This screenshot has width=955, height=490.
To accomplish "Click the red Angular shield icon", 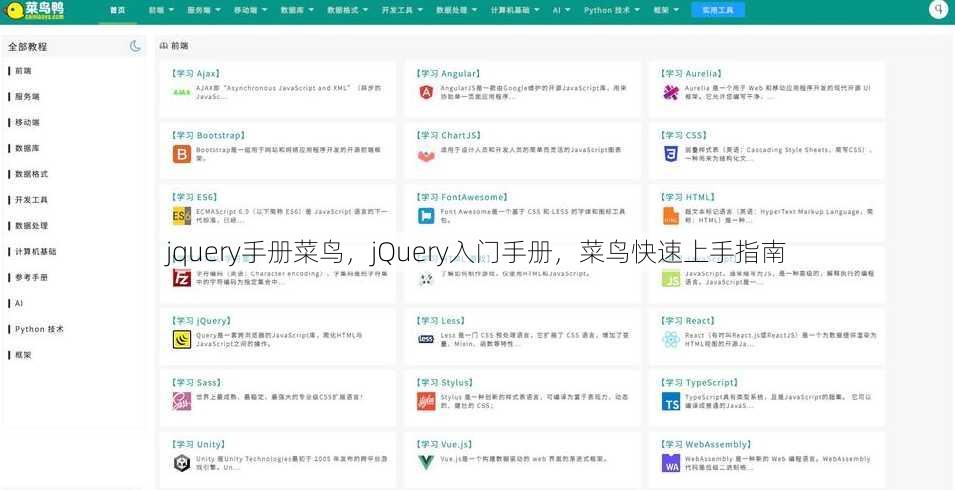I will (x=426, y=93).
